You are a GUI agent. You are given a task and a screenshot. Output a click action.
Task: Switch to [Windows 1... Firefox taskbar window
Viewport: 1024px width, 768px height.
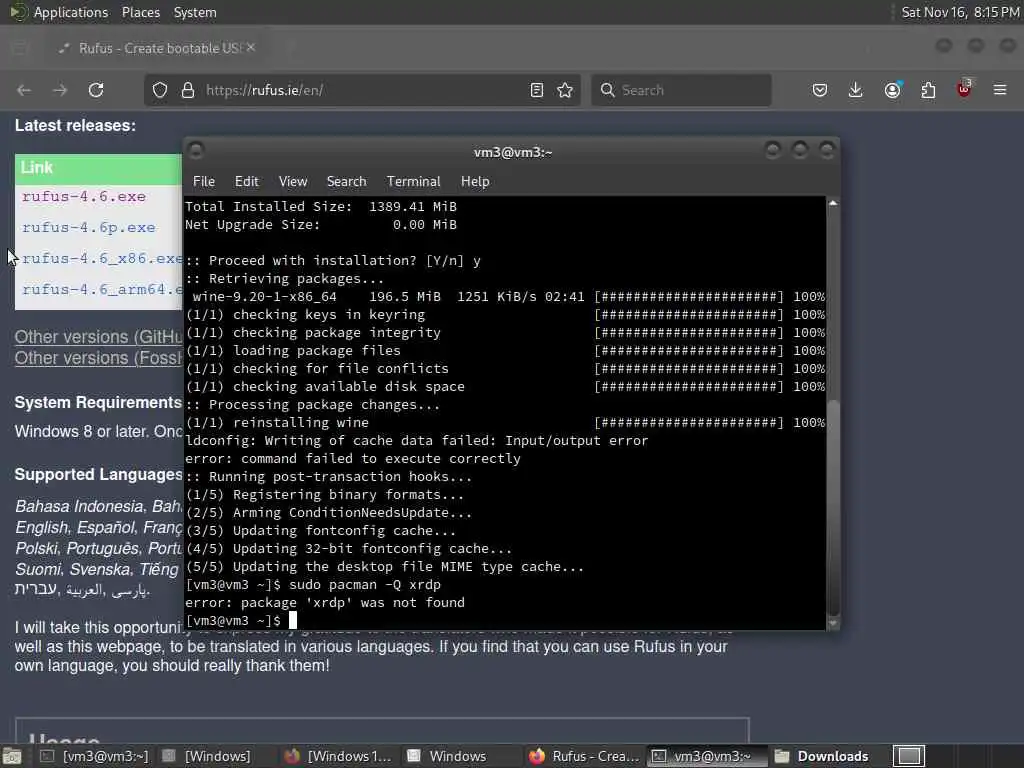coord(338,756)
